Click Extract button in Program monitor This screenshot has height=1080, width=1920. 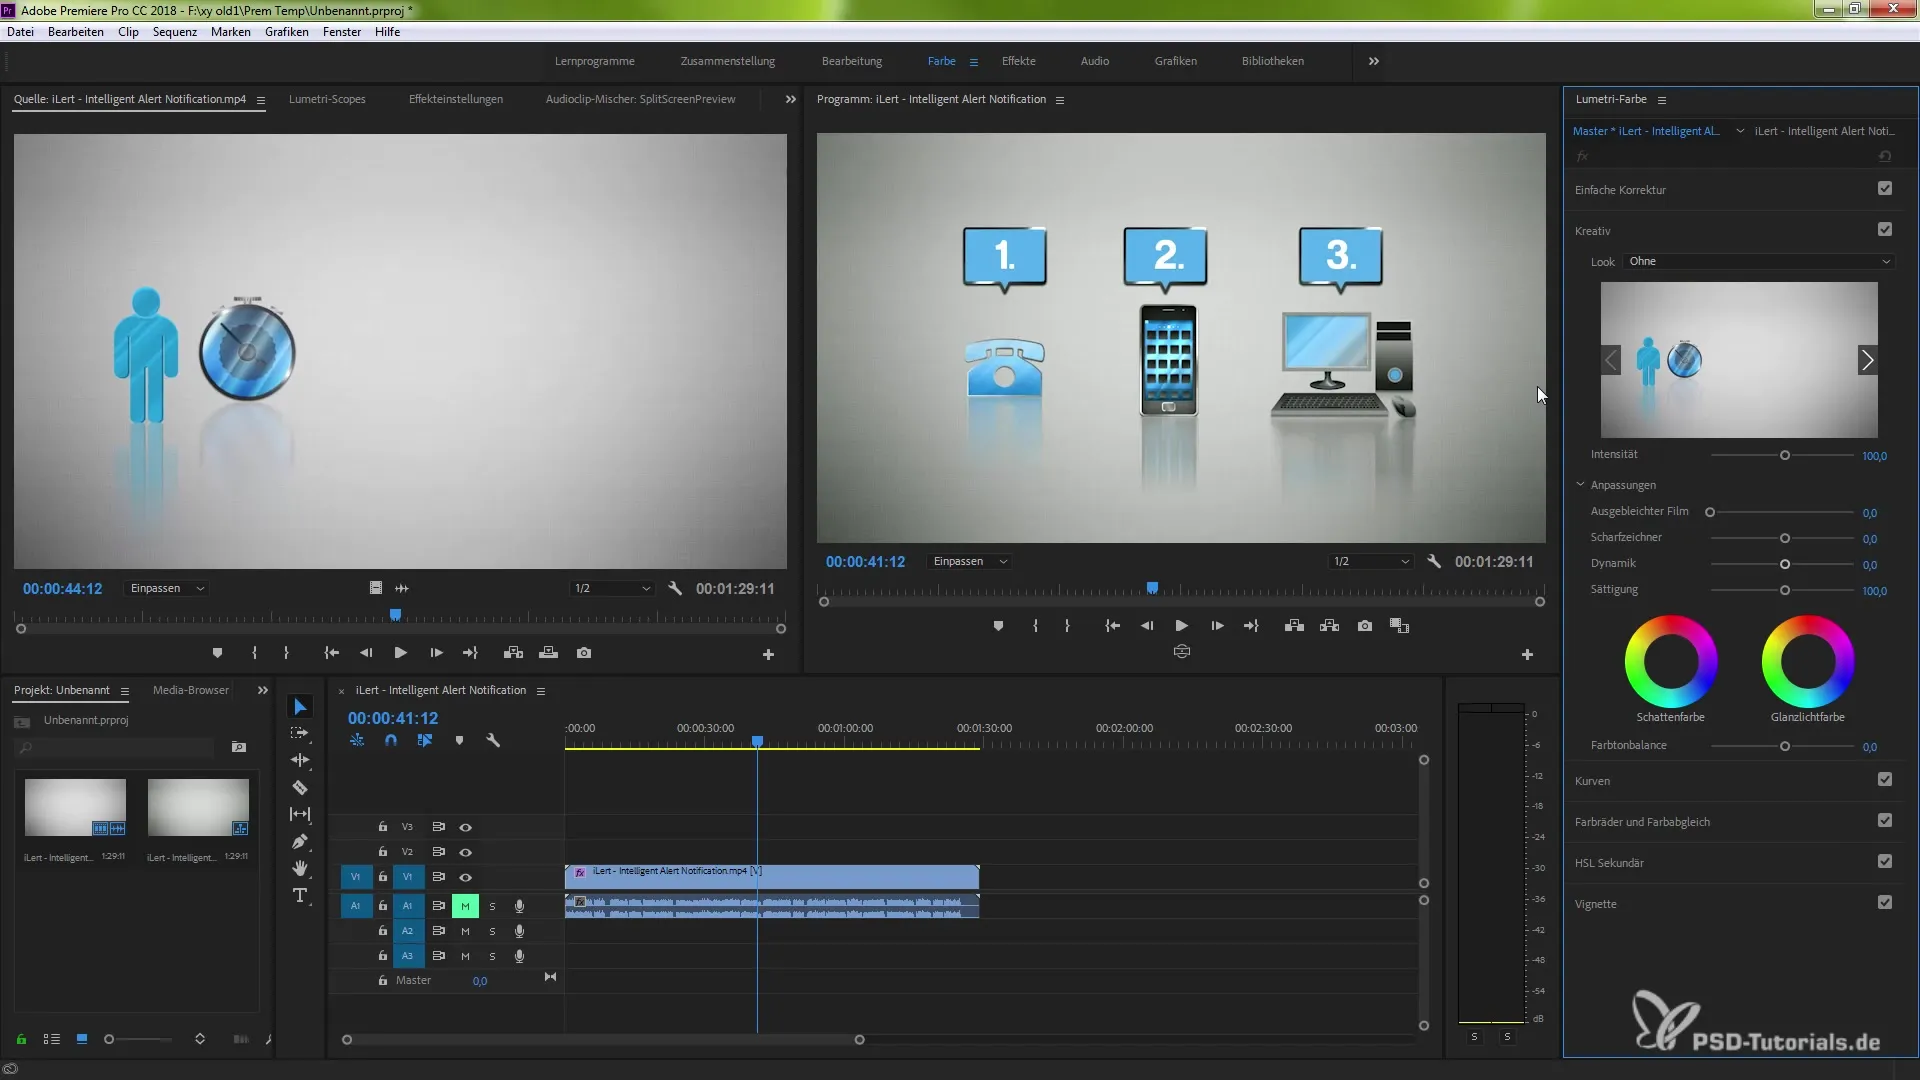click(x=1329, y=626)
